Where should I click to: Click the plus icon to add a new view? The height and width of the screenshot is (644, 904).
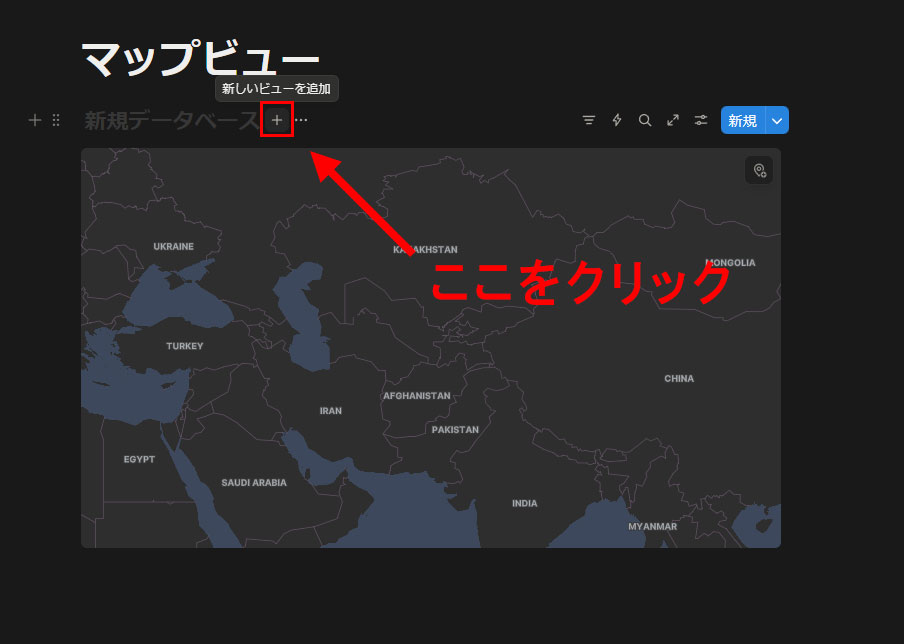[277, 121]
